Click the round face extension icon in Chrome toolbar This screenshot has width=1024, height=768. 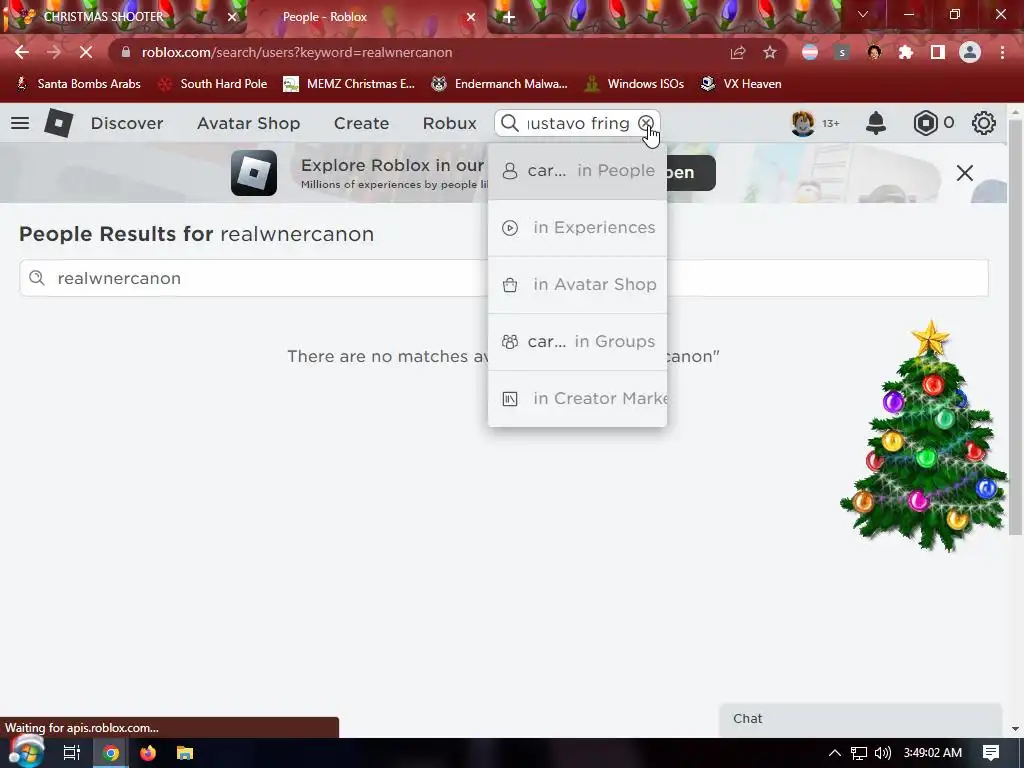click(x=874, y=52)
